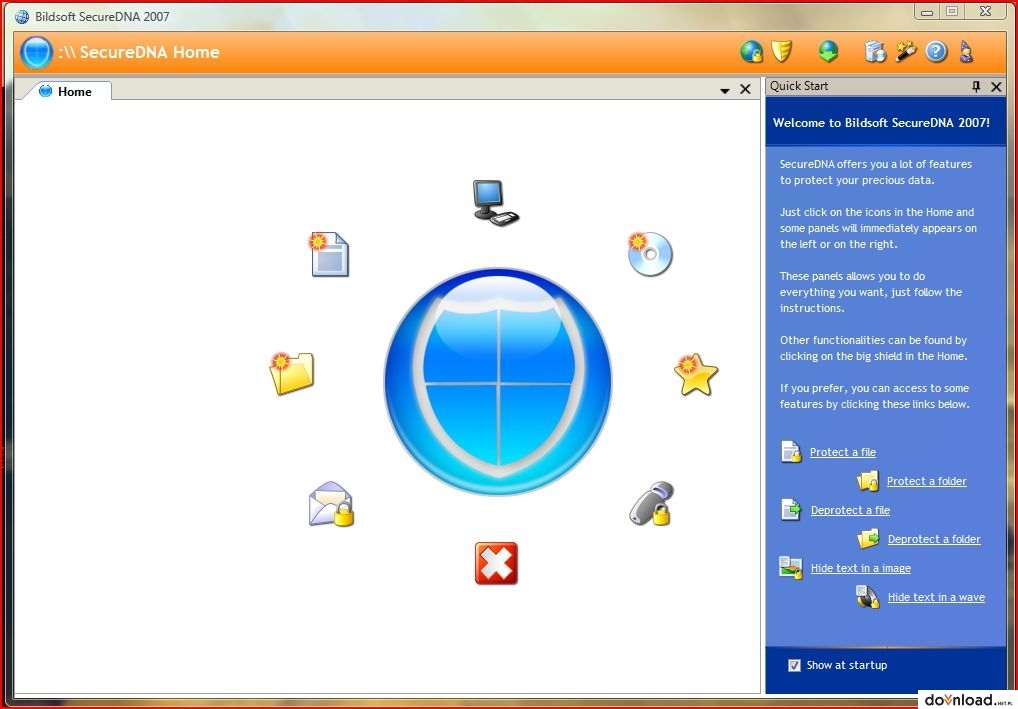The height and width of the screenshot is (709, 1018).
Task: Click the picture icon beside Hide text in a image
Action: point(791,567)
